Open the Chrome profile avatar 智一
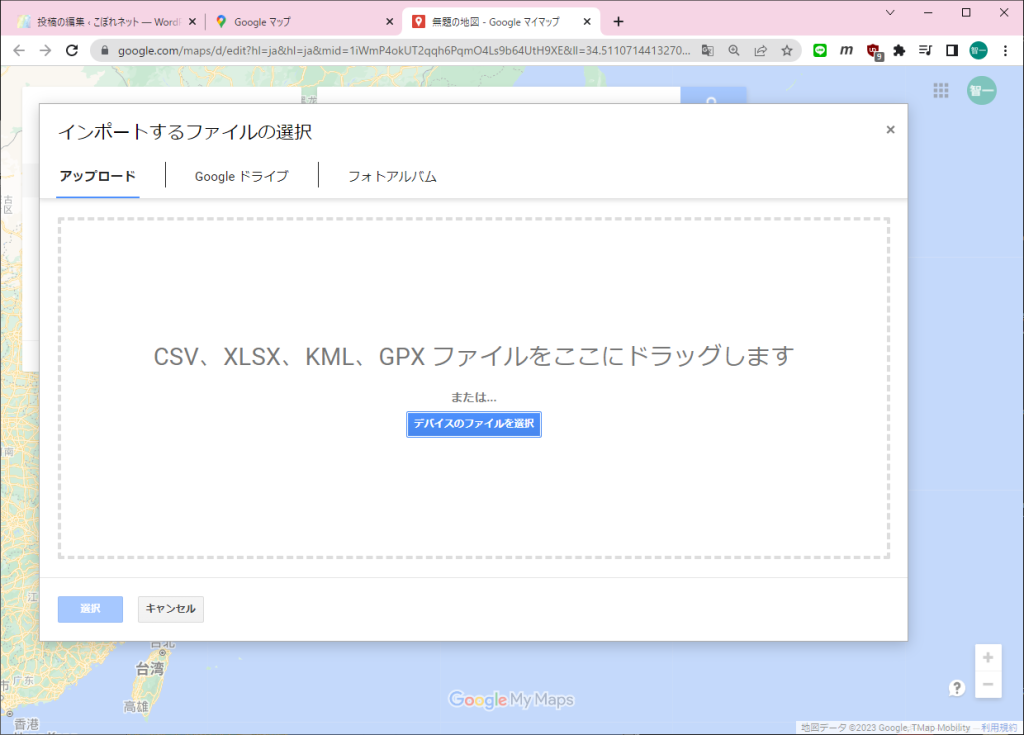Viewport: 1024px width, 735px height. tap(977, 50)
